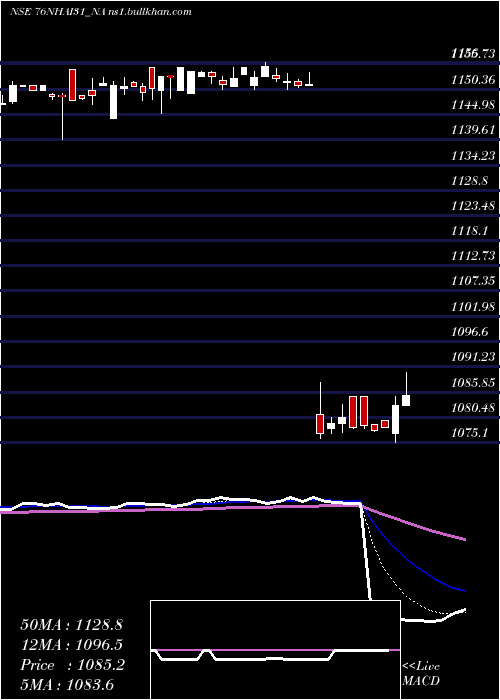This screenshot has width=500, height=700.
Task: Click the 1144.98 price axis label
Action: click(473, 105)
